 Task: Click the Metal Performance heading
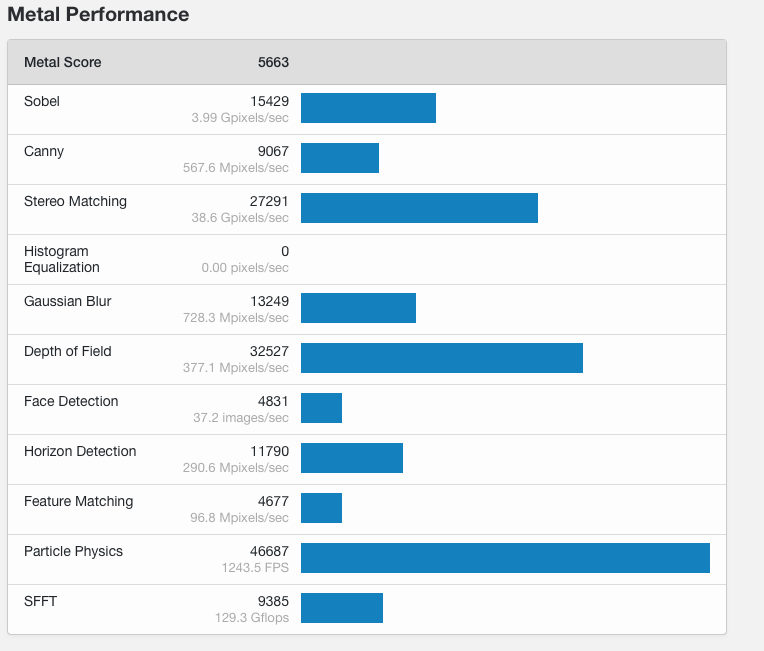tap(98, 15)
